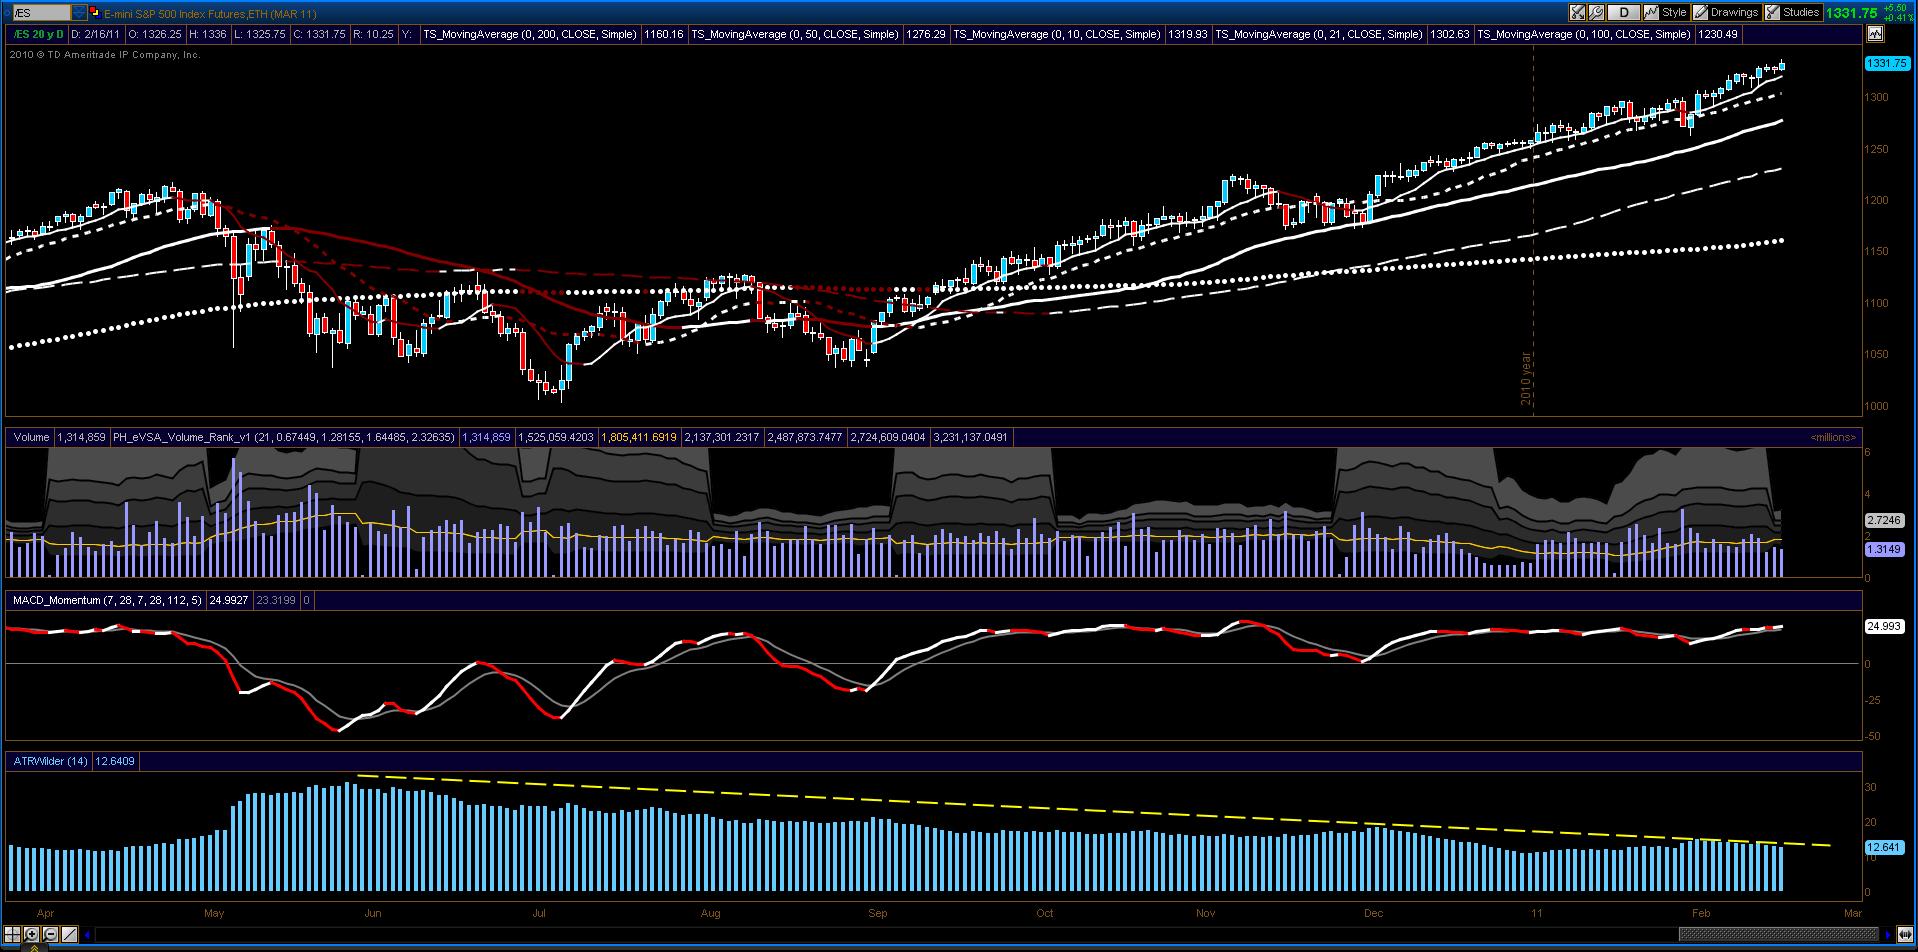Click the 1331.75 price axis marker
The image size is (1918, 952).
(1887, 63)
